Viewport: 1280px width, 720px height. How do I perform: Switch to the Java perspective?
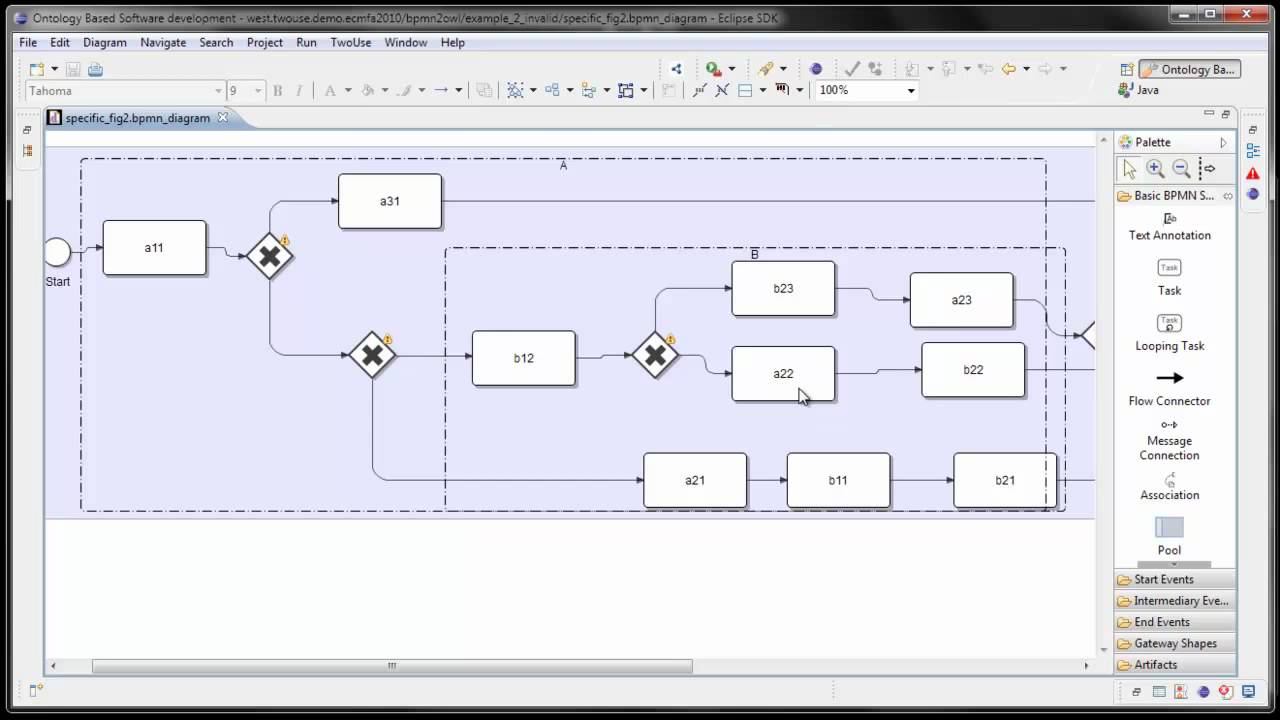(1139, 89)
